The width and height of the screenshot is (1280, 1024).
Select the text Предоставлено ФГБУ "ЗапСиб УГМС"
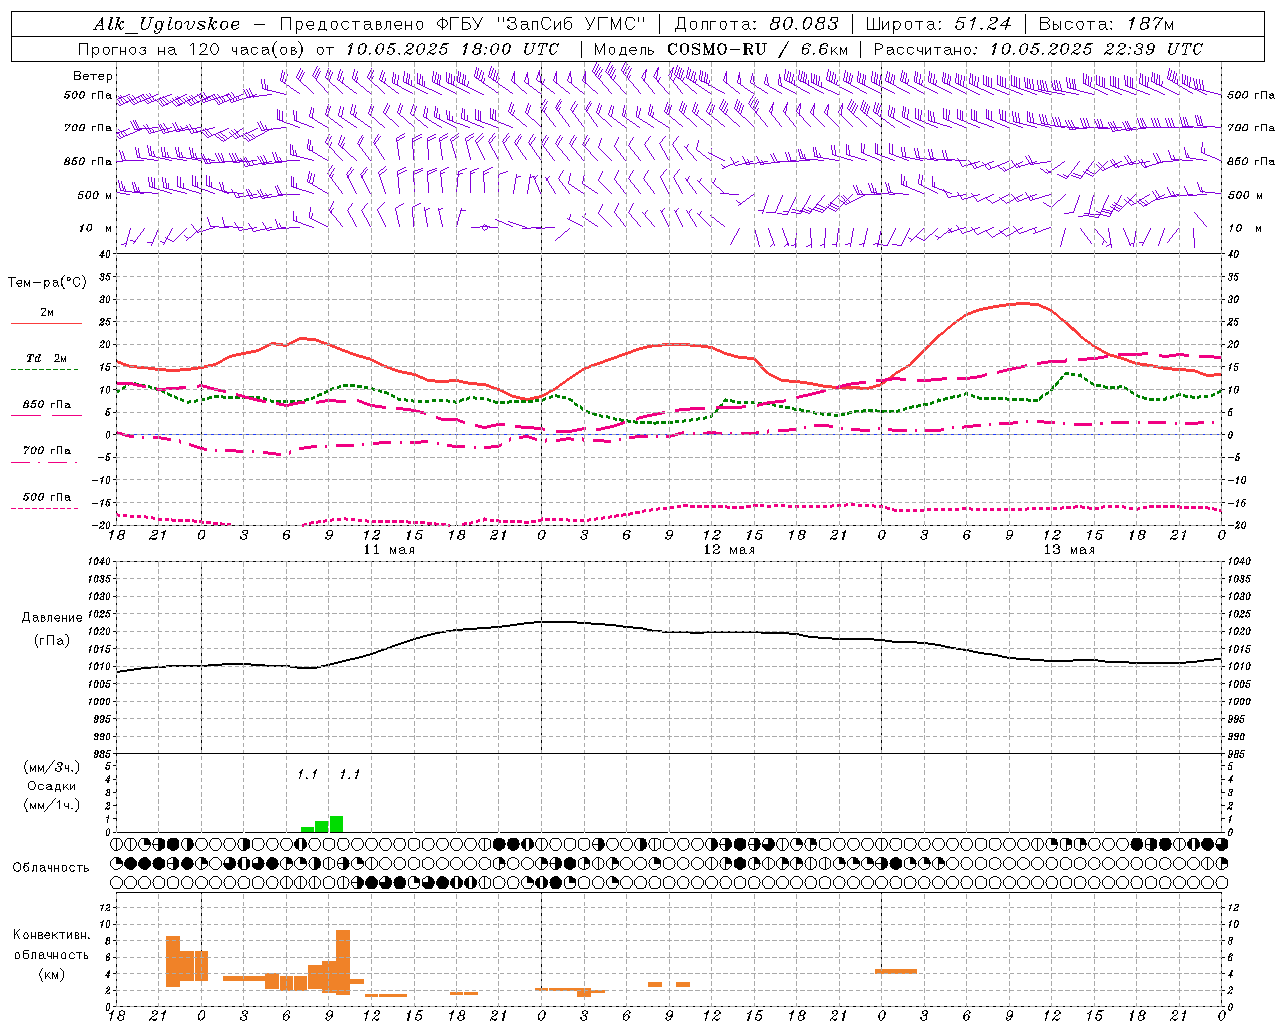[x=462, y=24]
